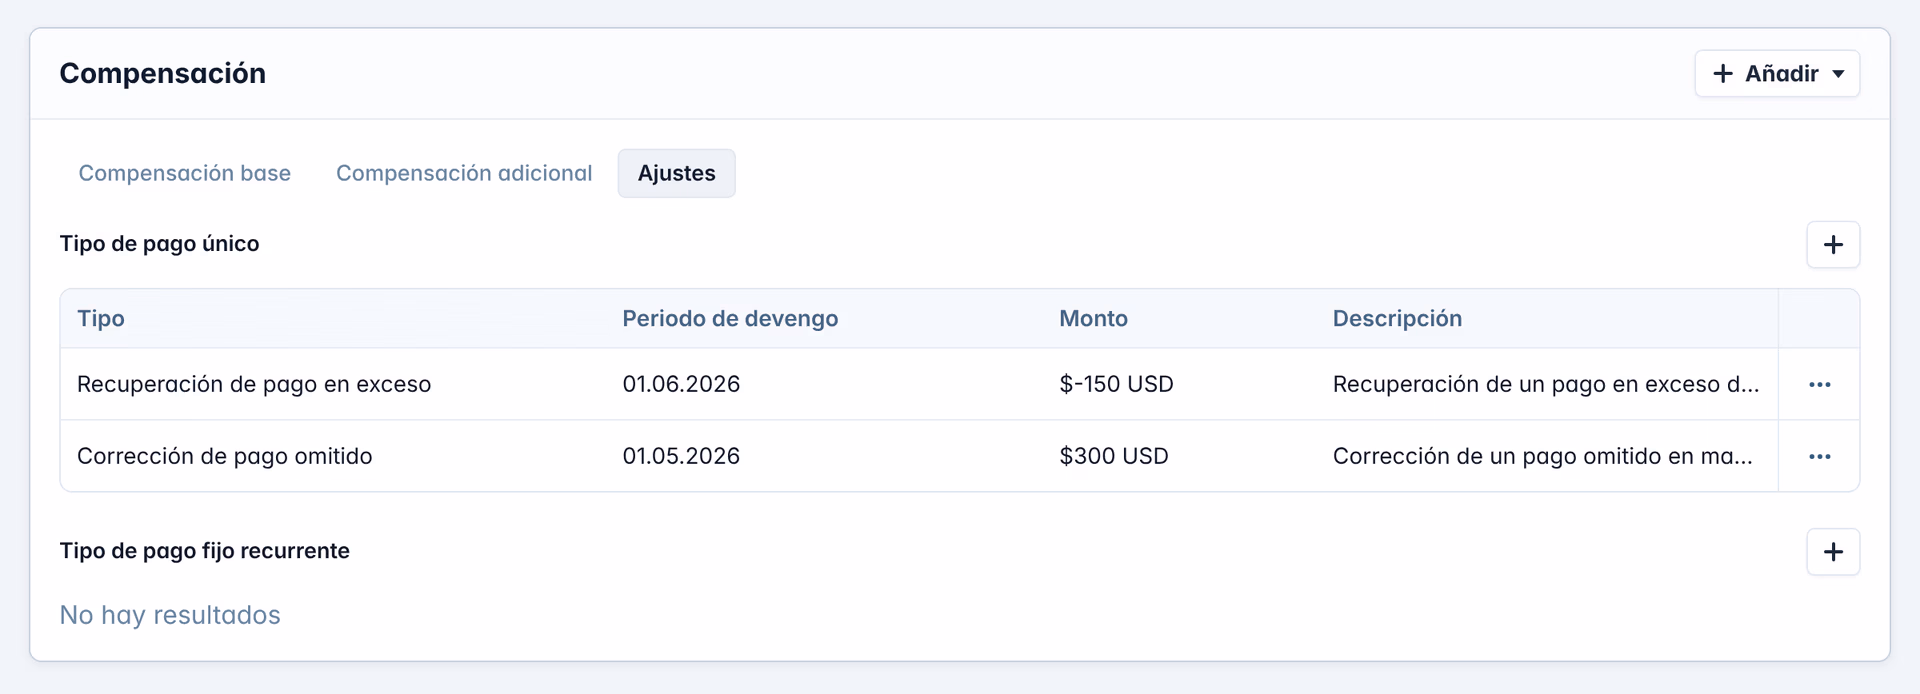Screen dimensions: 1920x694
Task: Open the Añadir dropdown button
Action: (x=1777, y=74)
